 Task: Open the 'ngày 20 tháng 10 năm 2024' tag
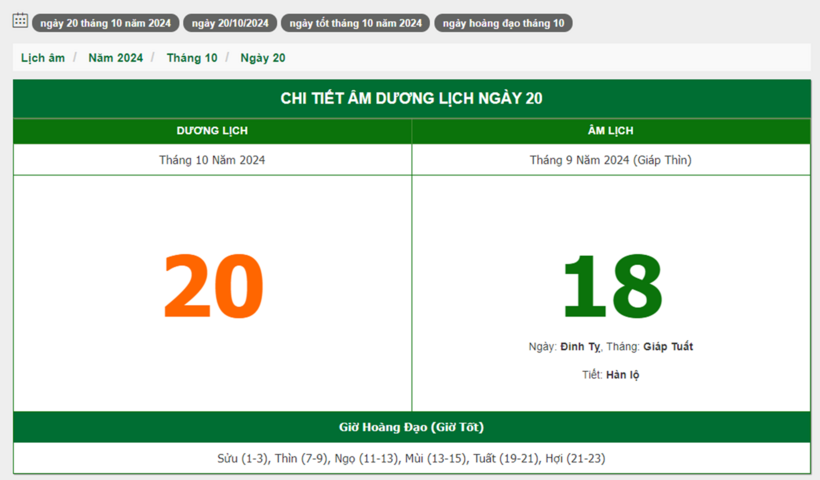point(105,23)
